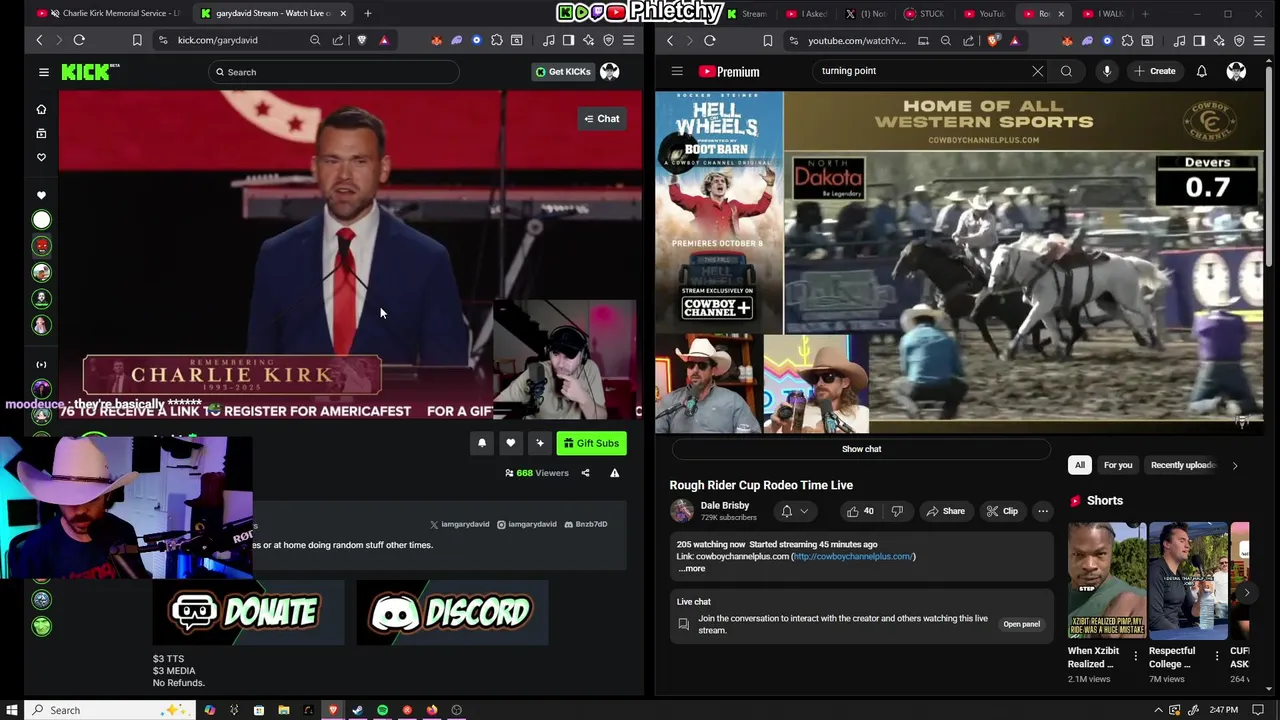Open the YouTube account avatar menu
Image resolution: width=1280 pixels, height=720 pixels.
(1236, 71)
